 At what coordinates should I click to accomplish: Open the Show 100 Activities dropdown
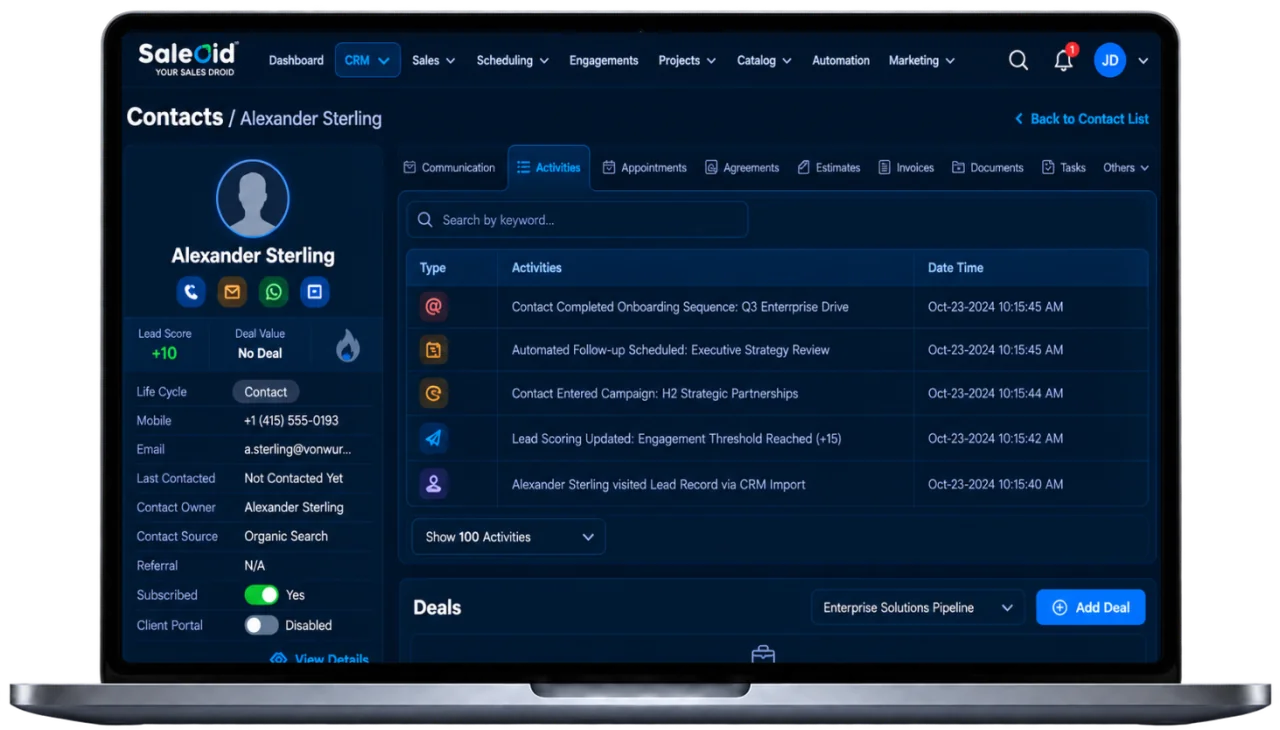tap(508, 537)
